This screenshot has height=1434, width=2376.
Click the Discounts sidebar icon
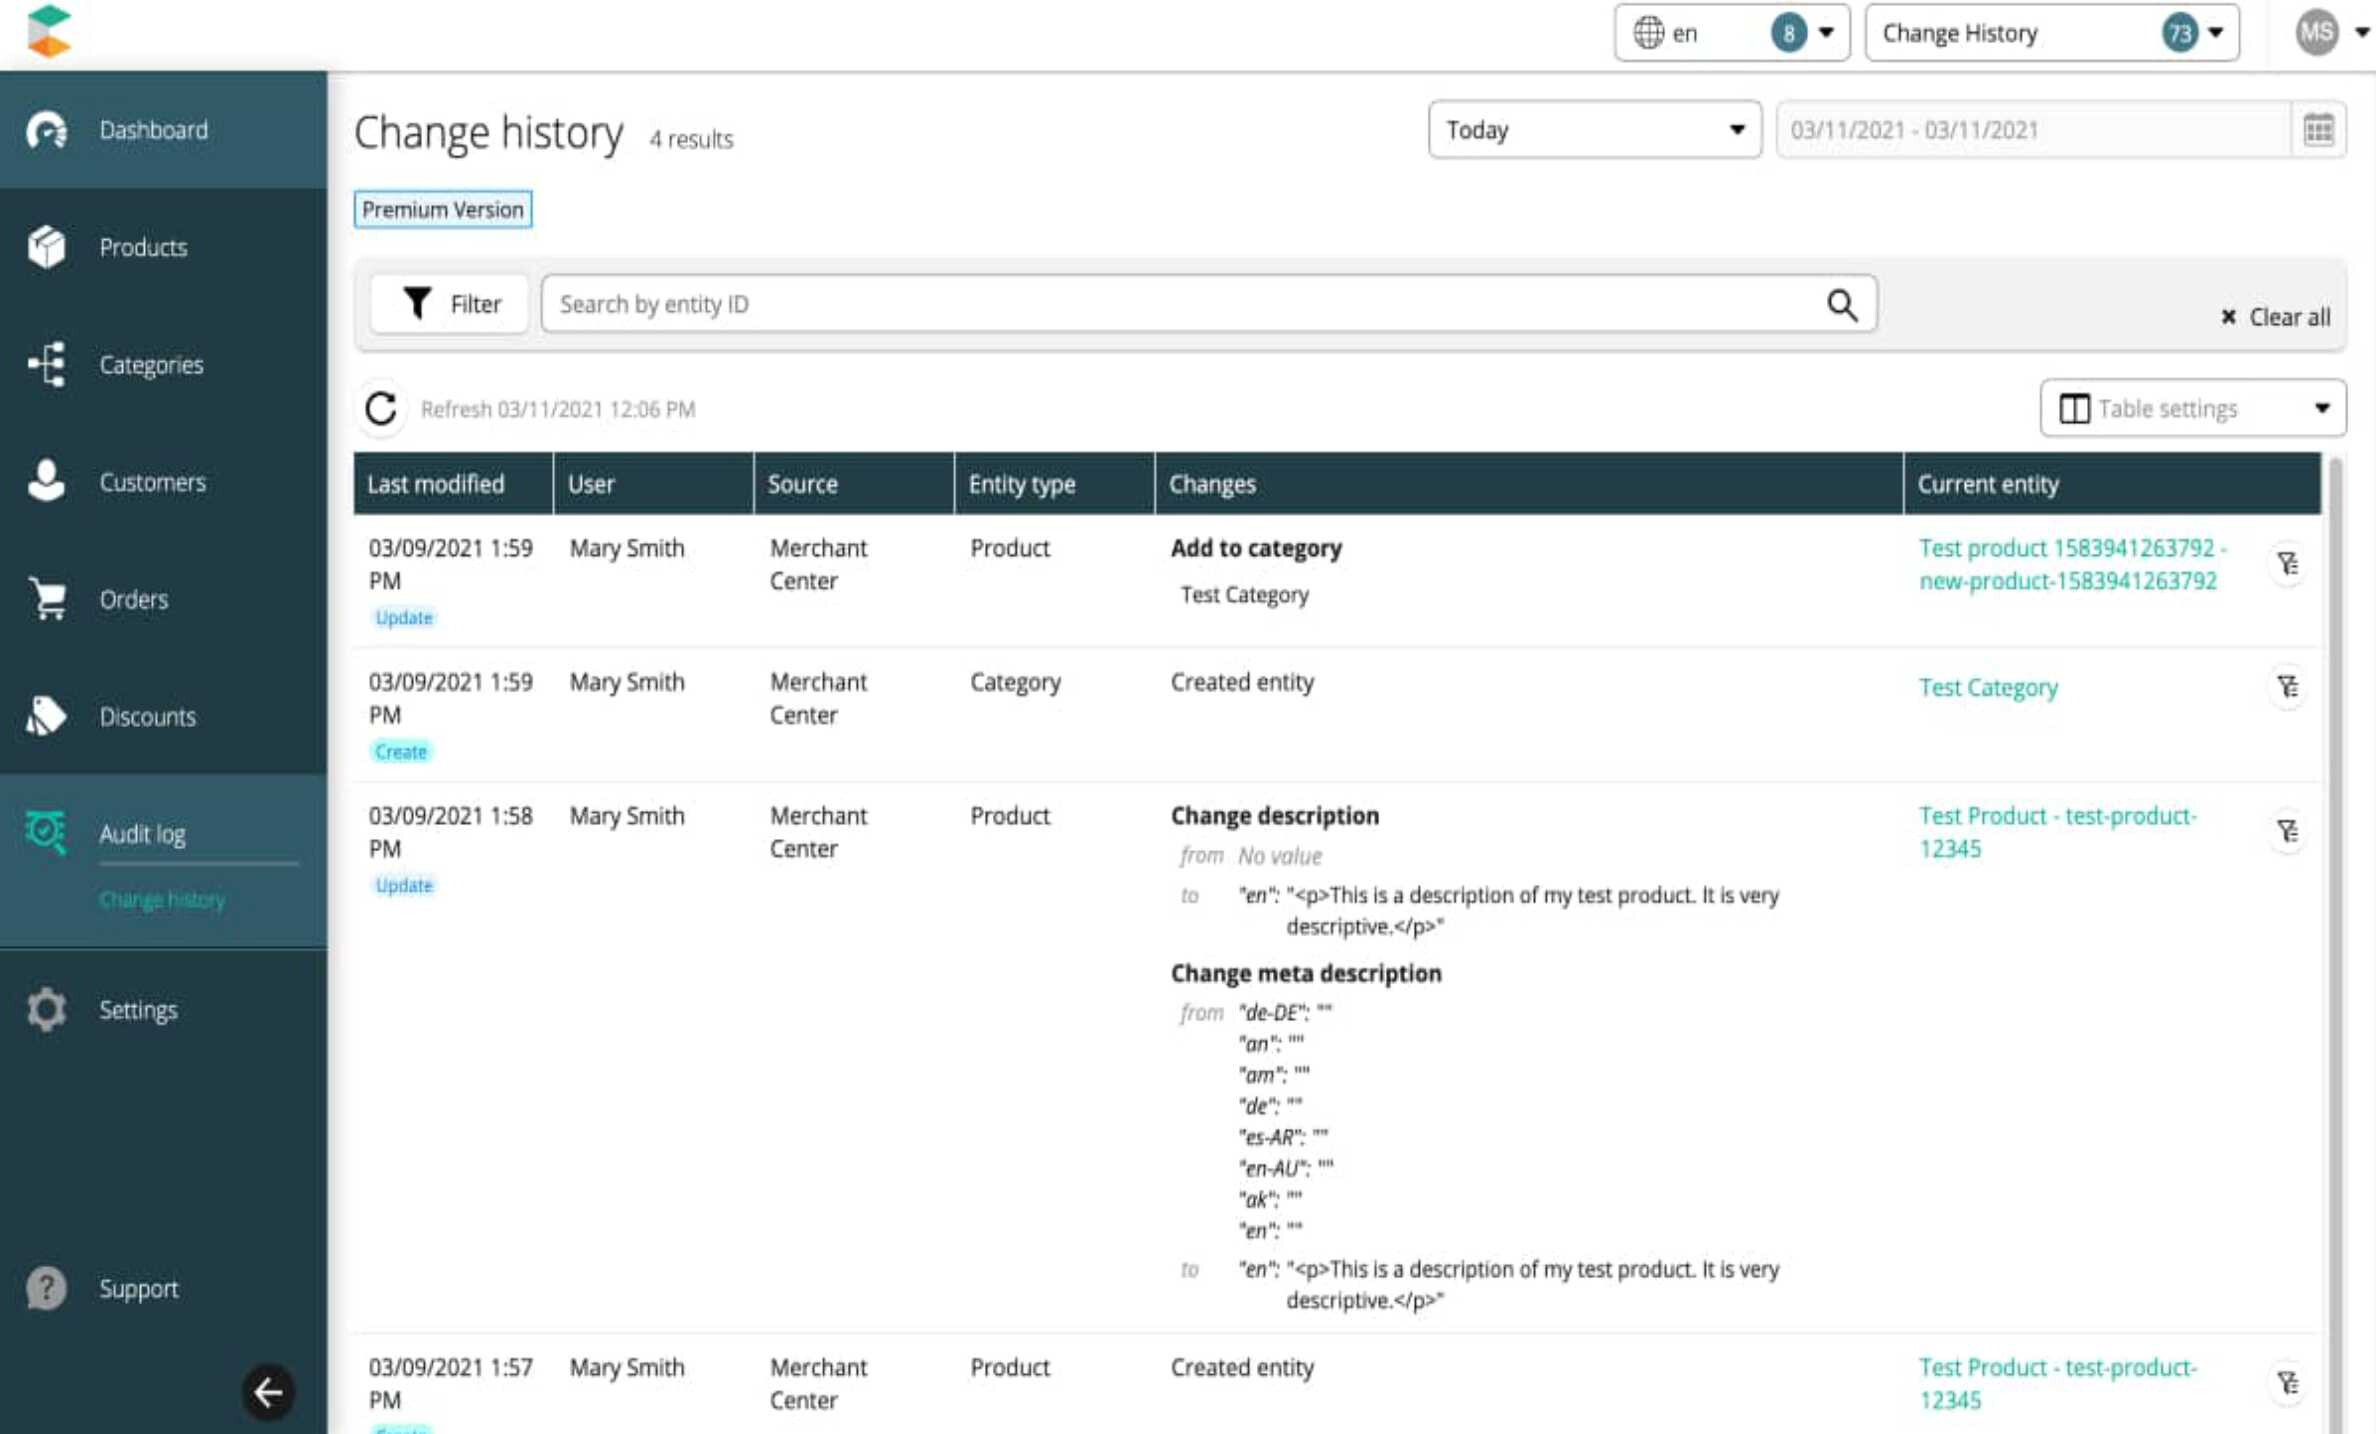click(x=46, y=714)
